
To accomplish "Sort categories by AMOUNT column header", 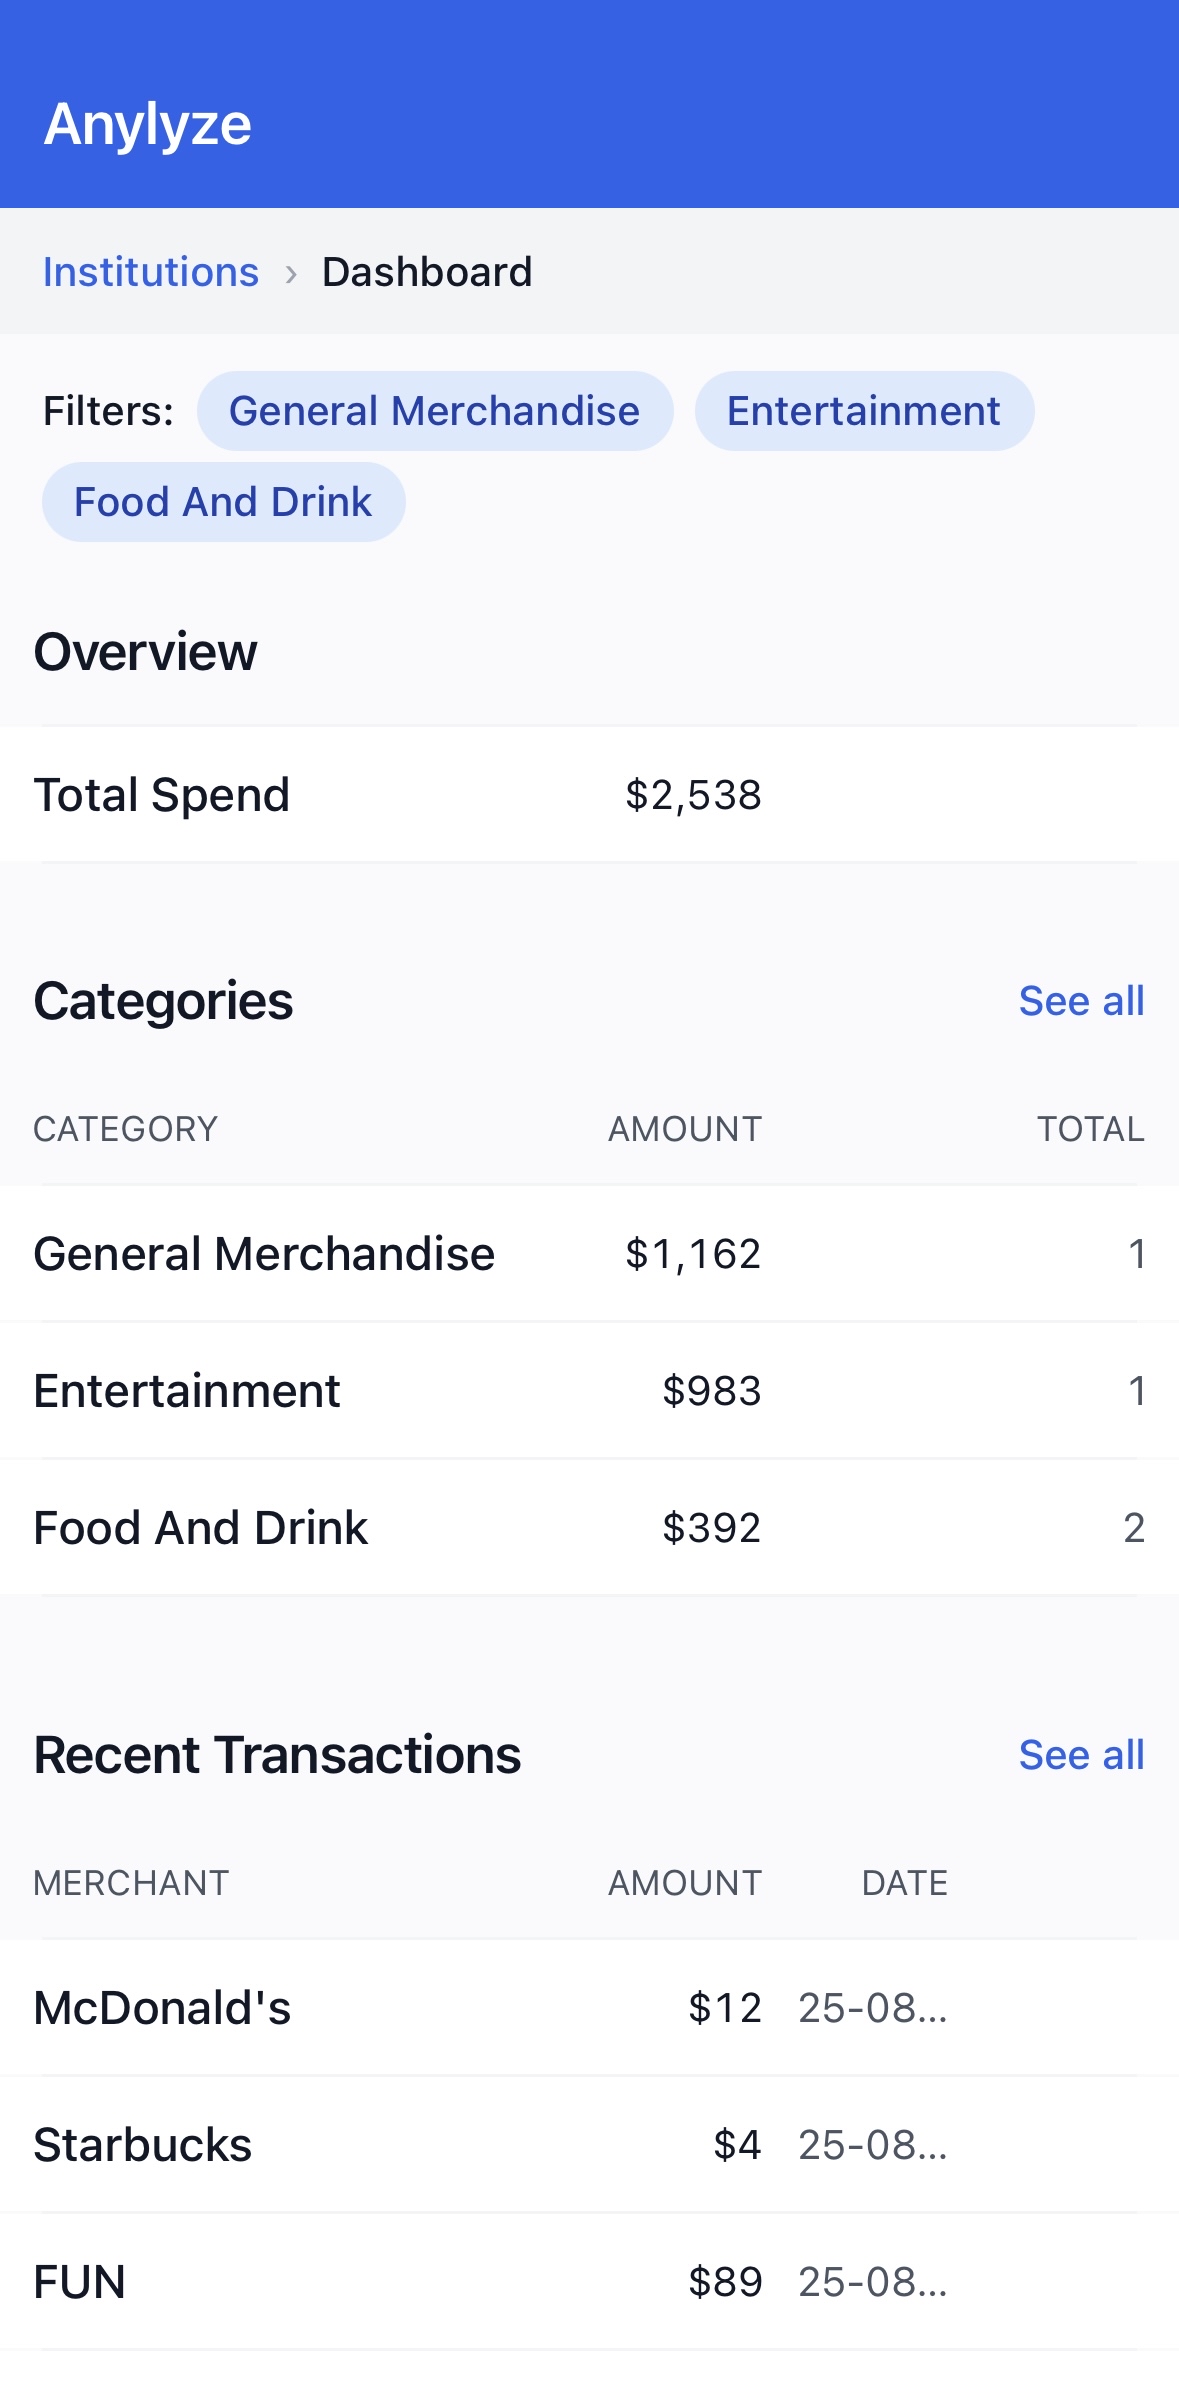I will click(x=685, y=1129).
